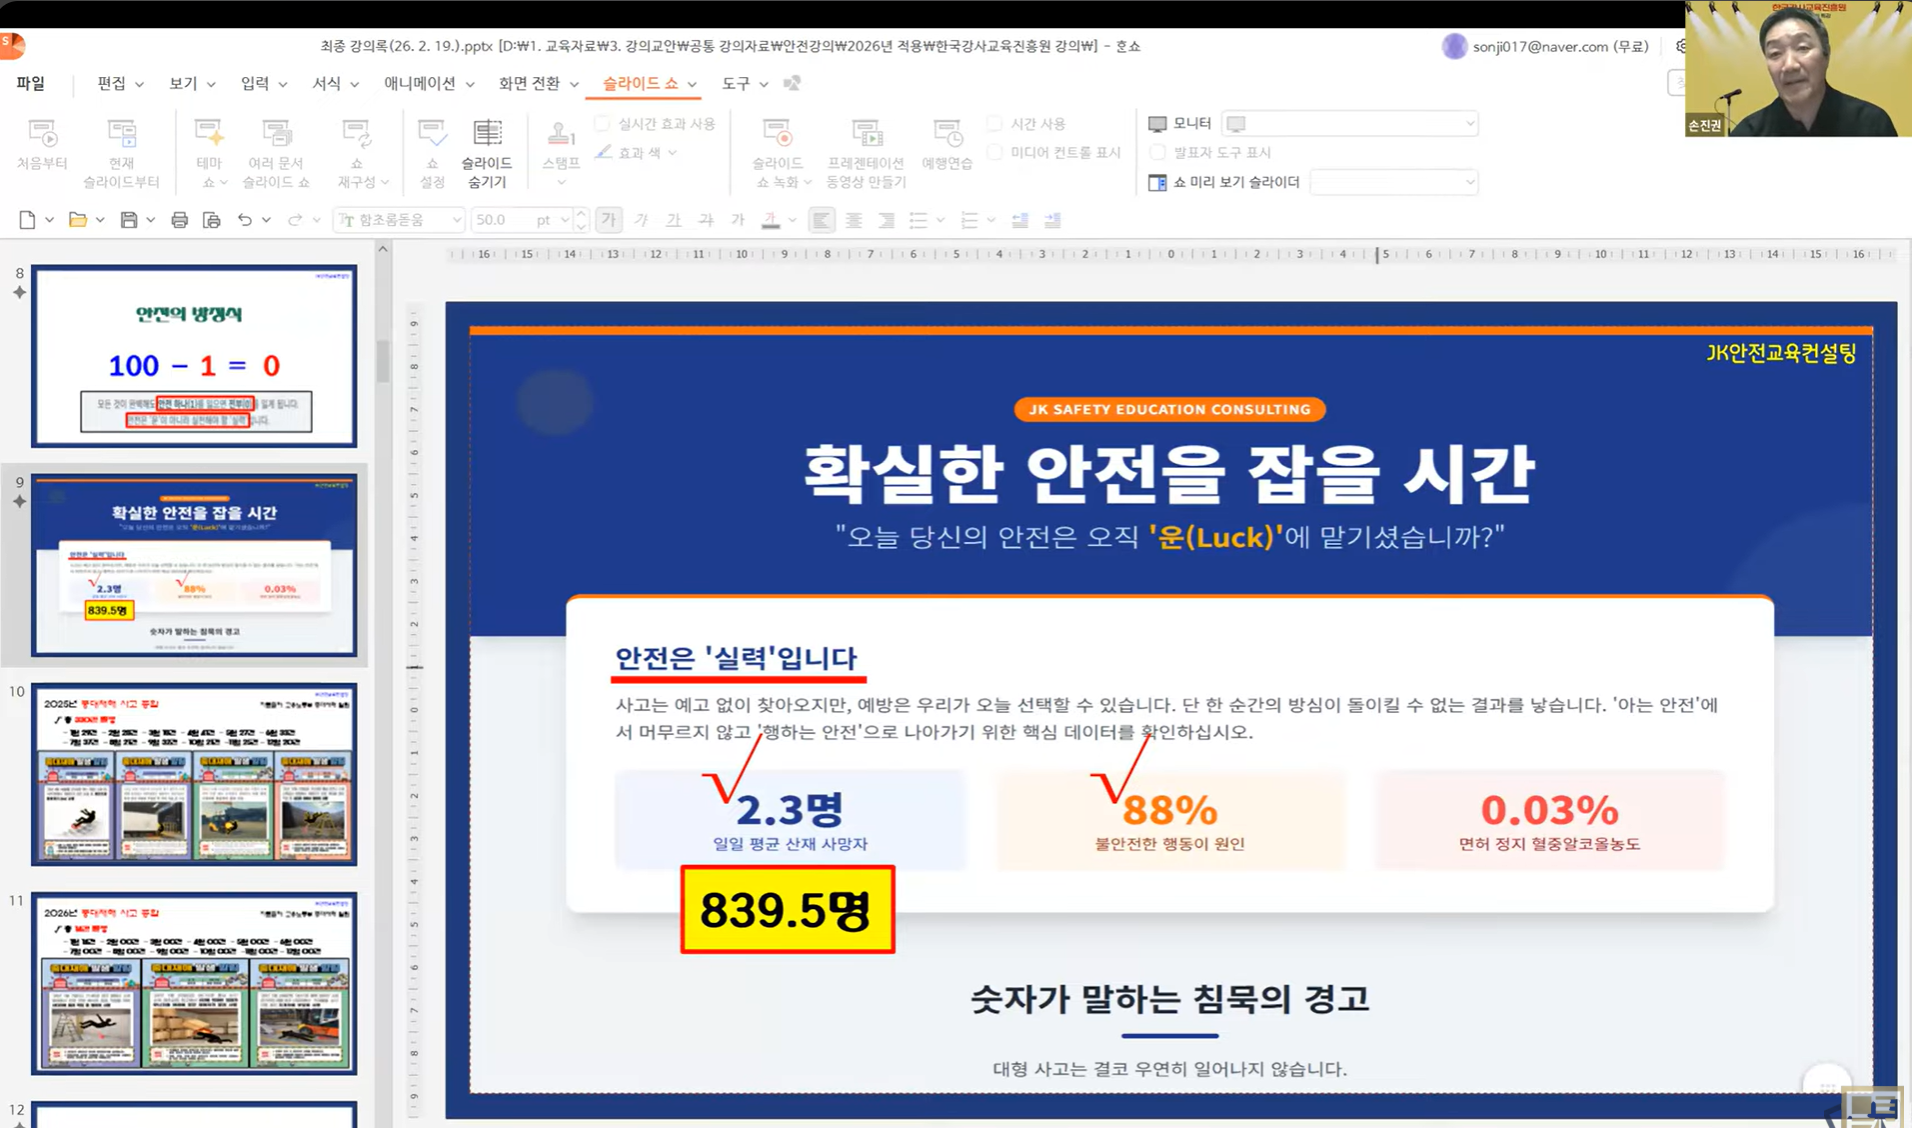
Task: Toggle Show Presenter Tools (발표자 도구 표시) checkbox
Action: point(1158,153)
